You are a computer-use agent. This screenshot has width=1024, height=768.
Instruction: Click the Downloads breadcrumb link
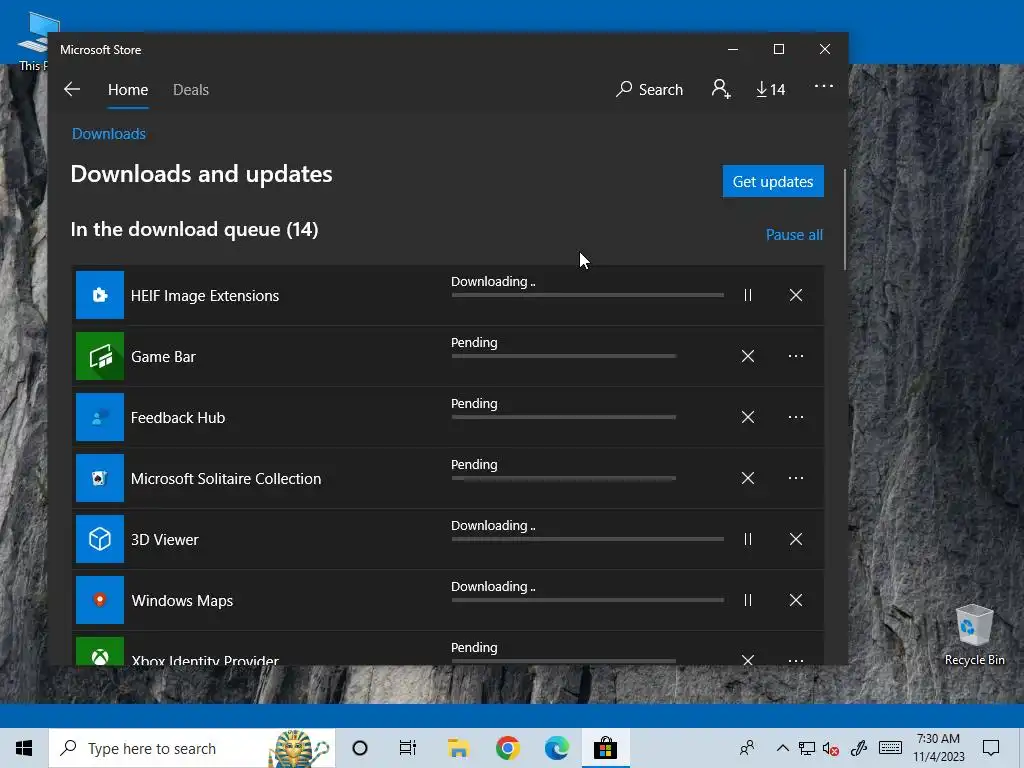pos(108,134)
